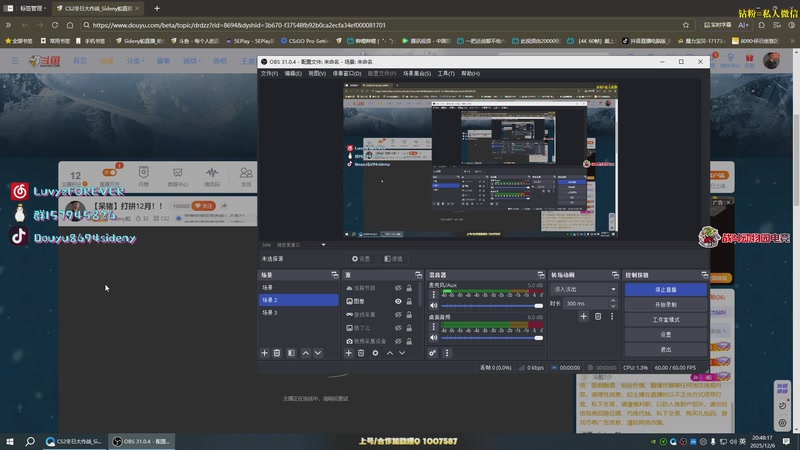
Task: Open 停靠窗口(D) menu in OBS
Action: point(347,73)
